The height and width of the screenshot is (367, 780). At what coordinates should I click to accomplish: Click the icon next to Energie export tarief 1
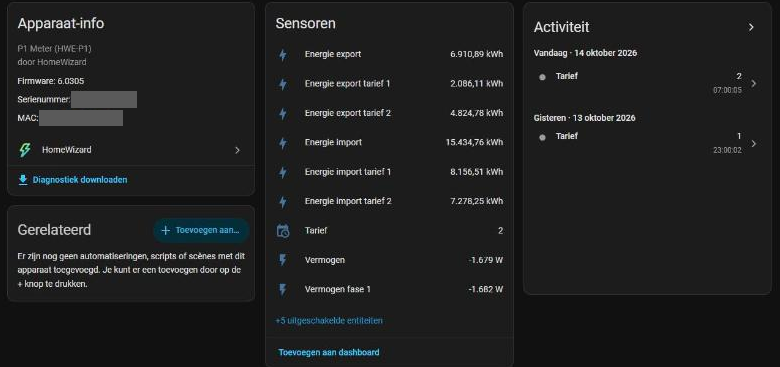[x=283, y=84]
